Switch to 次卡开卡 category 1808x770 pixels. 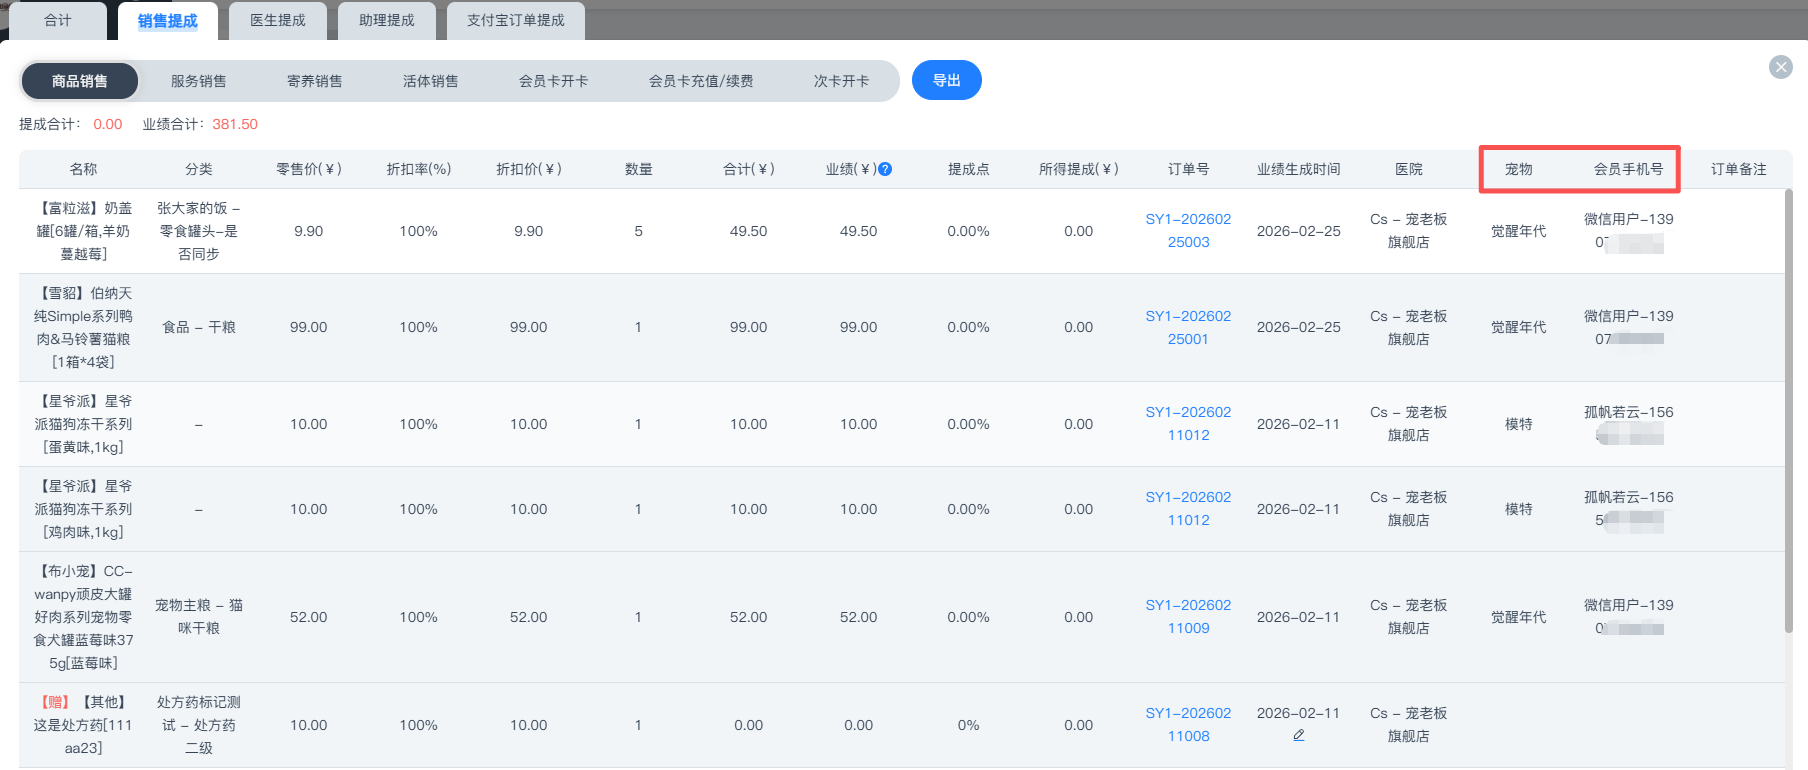[x=841, y=81]
